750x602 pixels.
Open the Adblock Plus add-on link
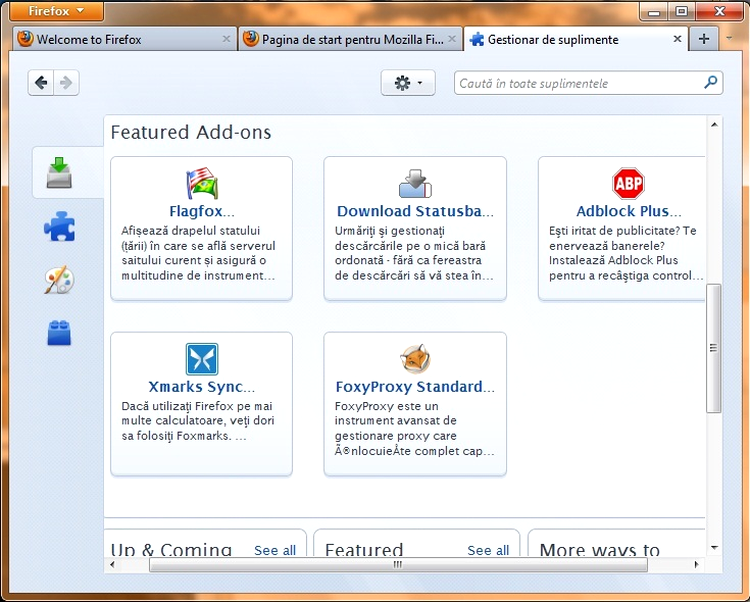pos(628,211)
